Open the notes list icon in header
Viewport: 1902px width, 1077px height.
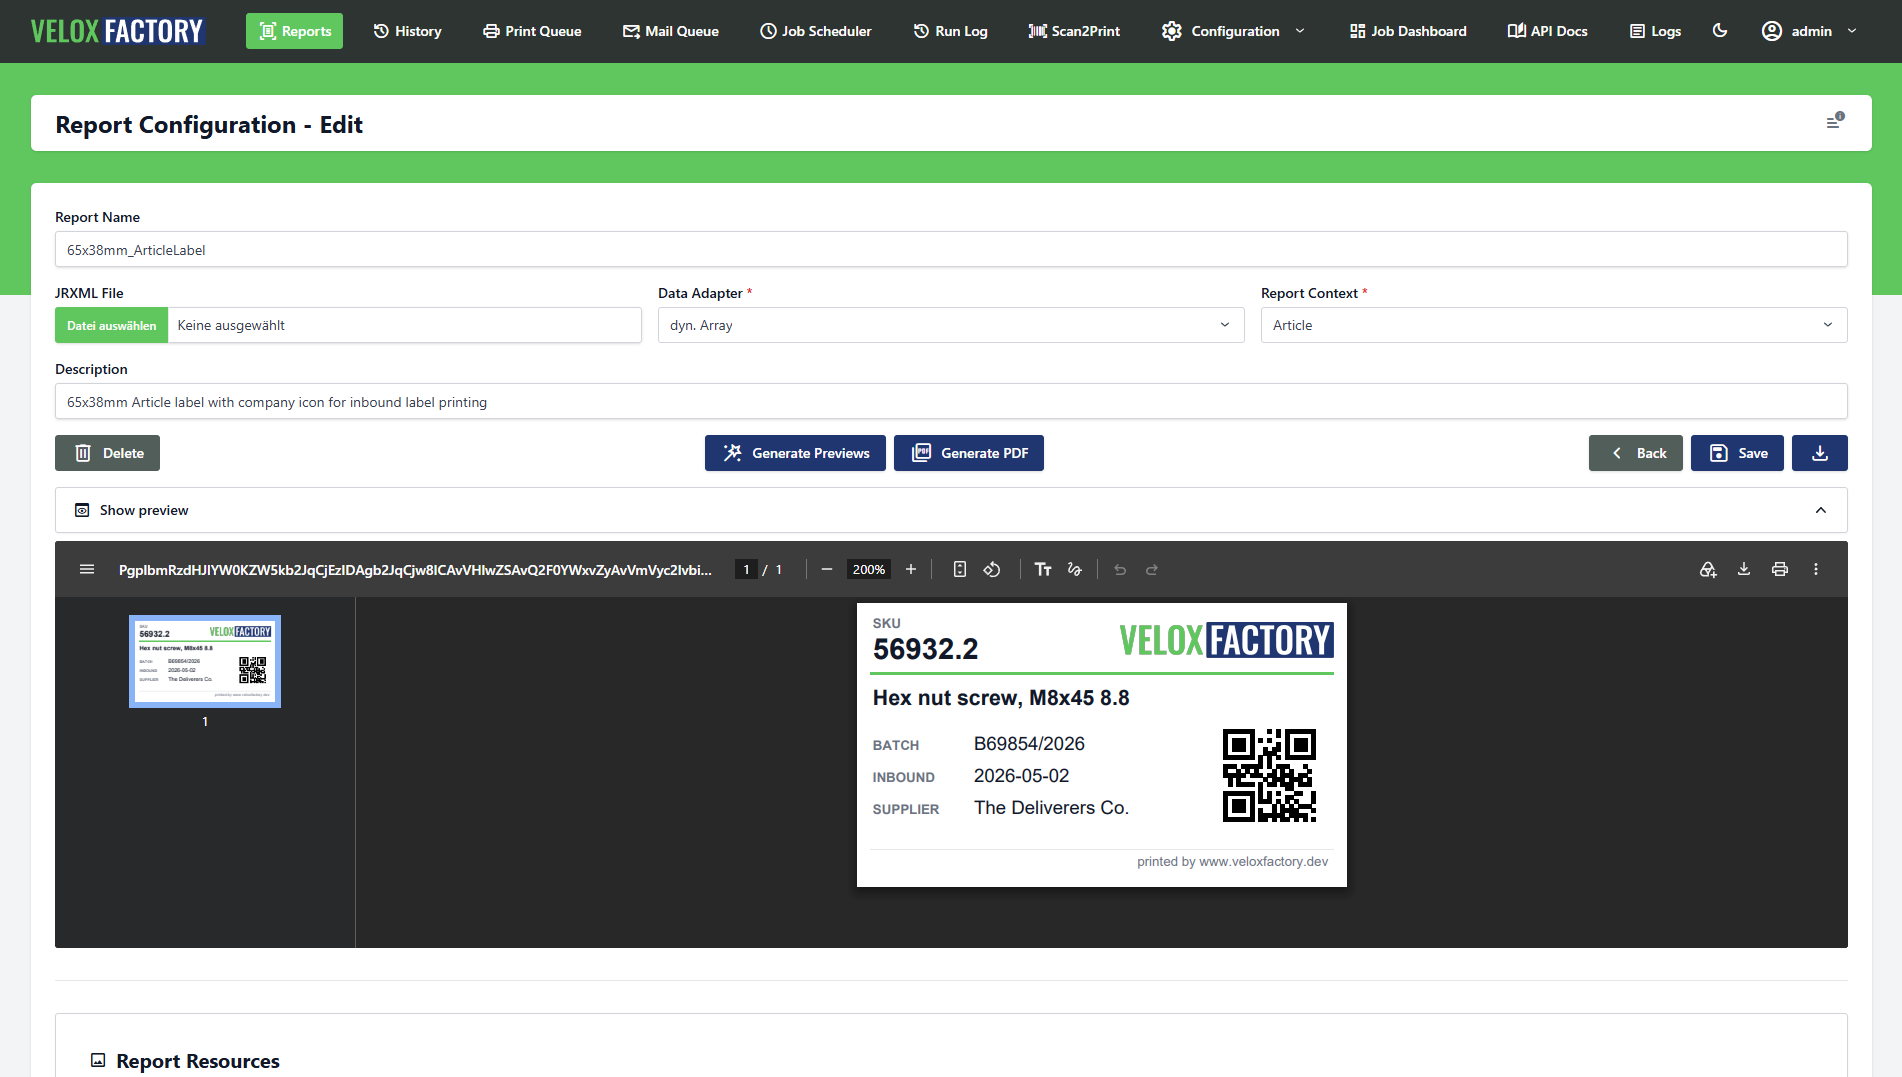[1835, 122]
